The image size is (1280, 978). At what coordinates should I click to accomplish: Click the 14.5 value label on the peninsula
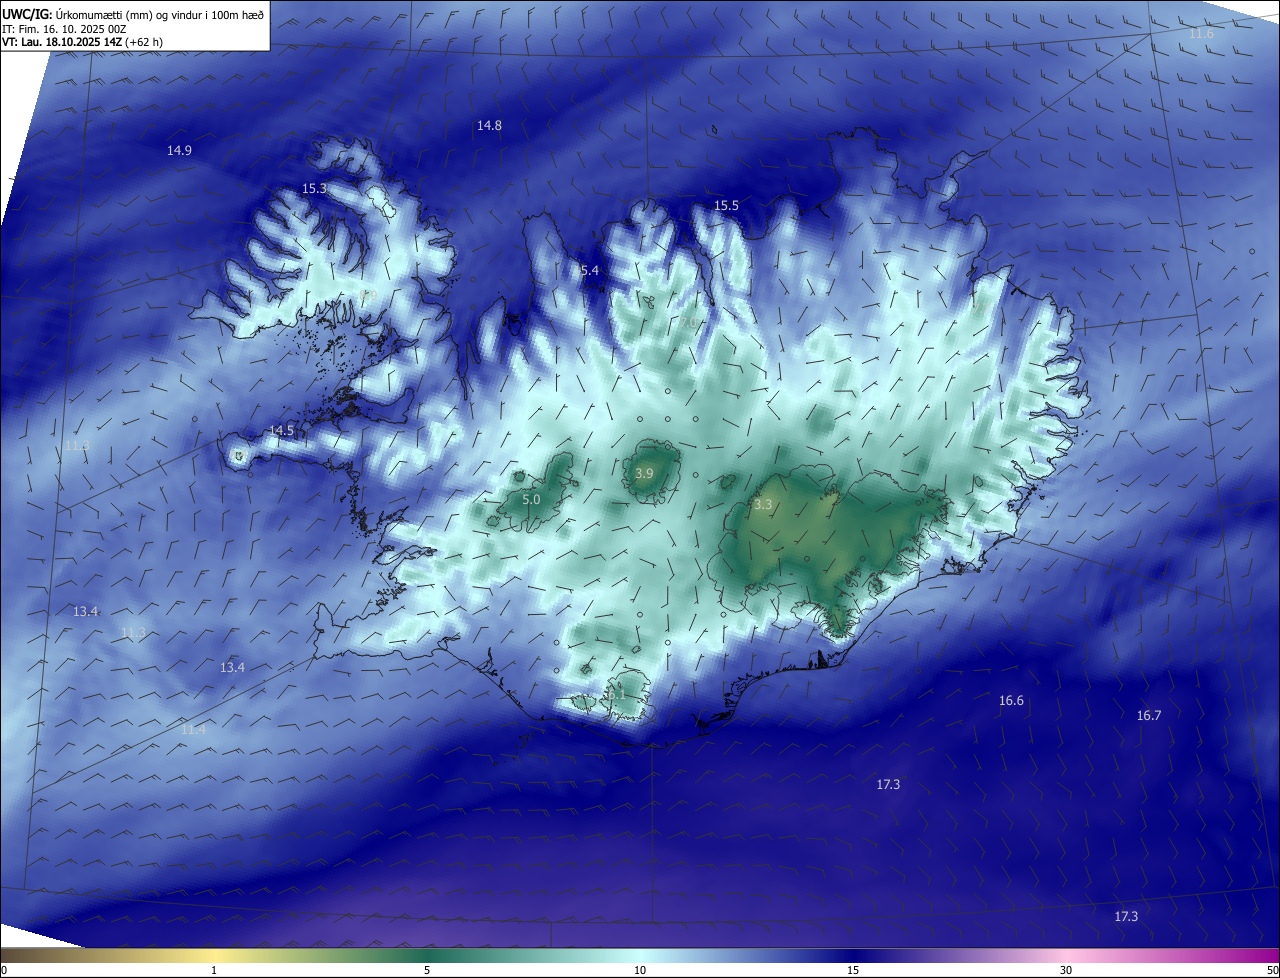(282, 430)
